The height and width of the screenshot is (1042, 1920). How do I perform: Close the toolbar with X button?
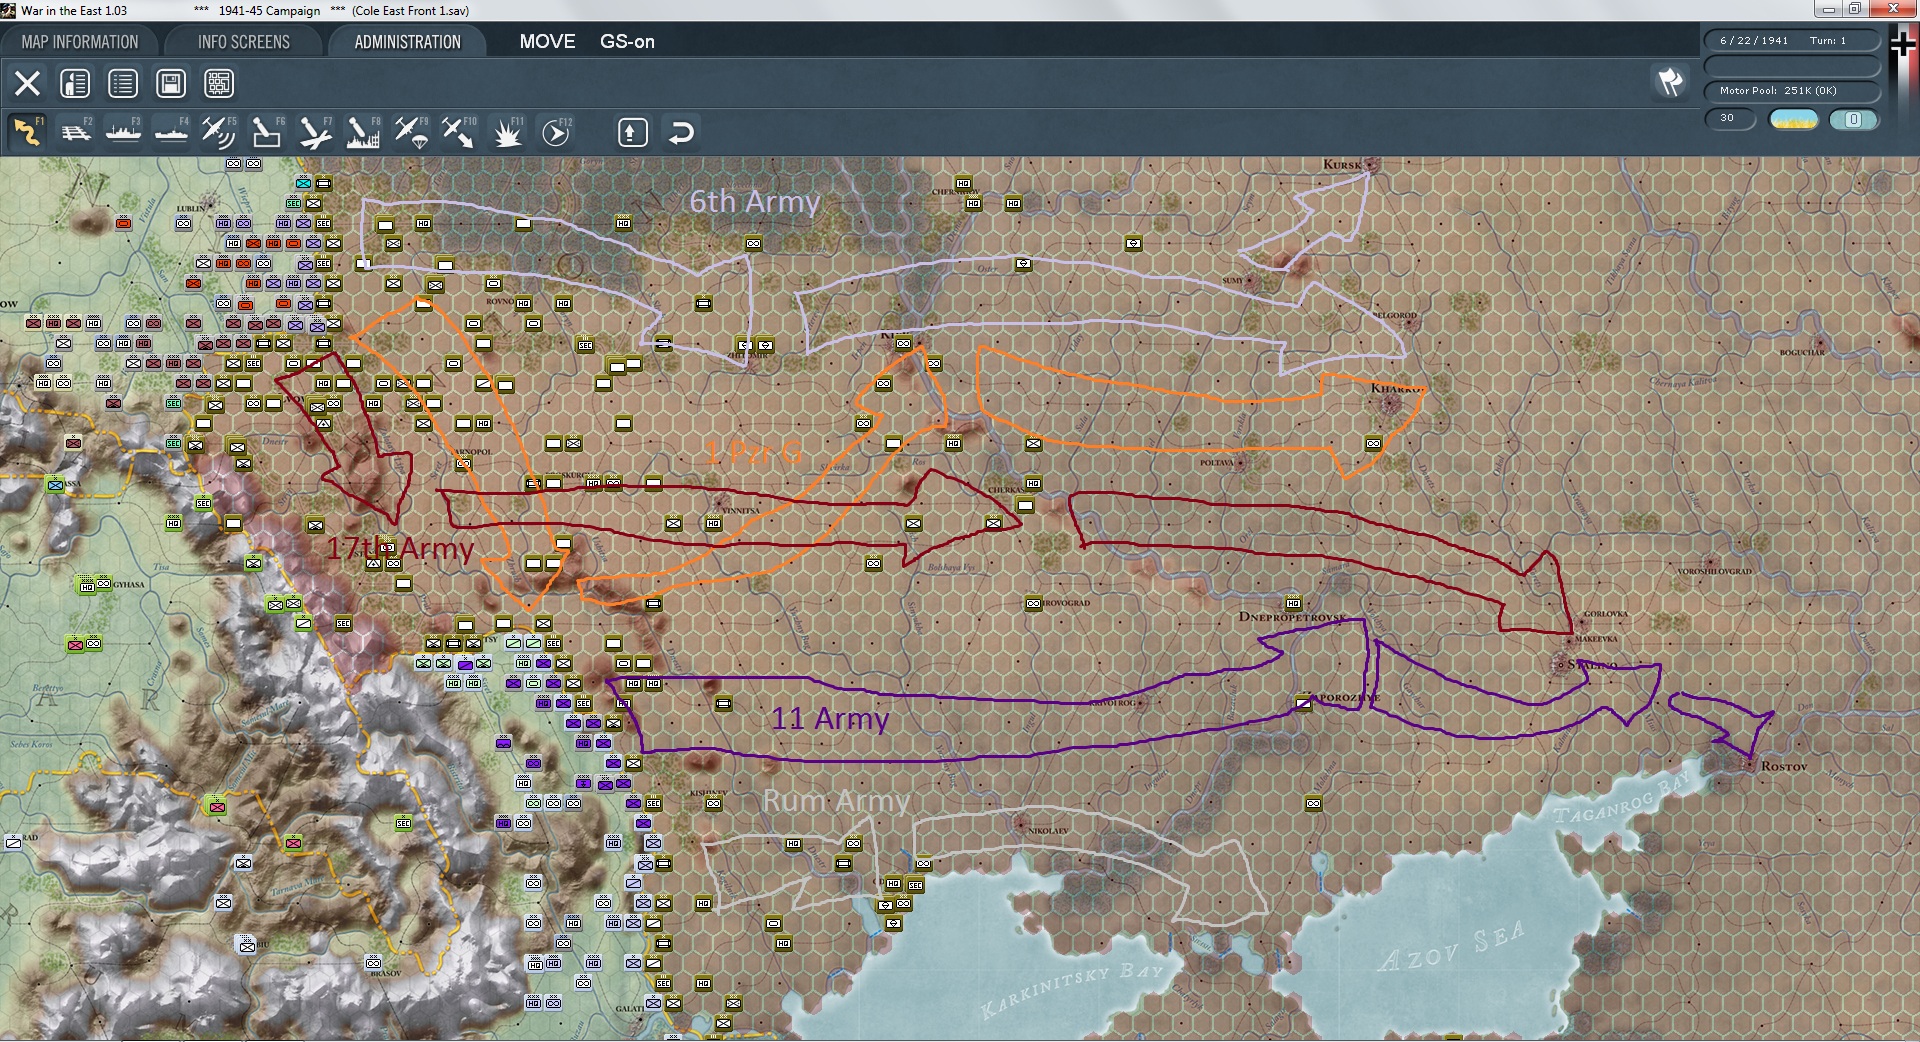[x=27, y=83]
